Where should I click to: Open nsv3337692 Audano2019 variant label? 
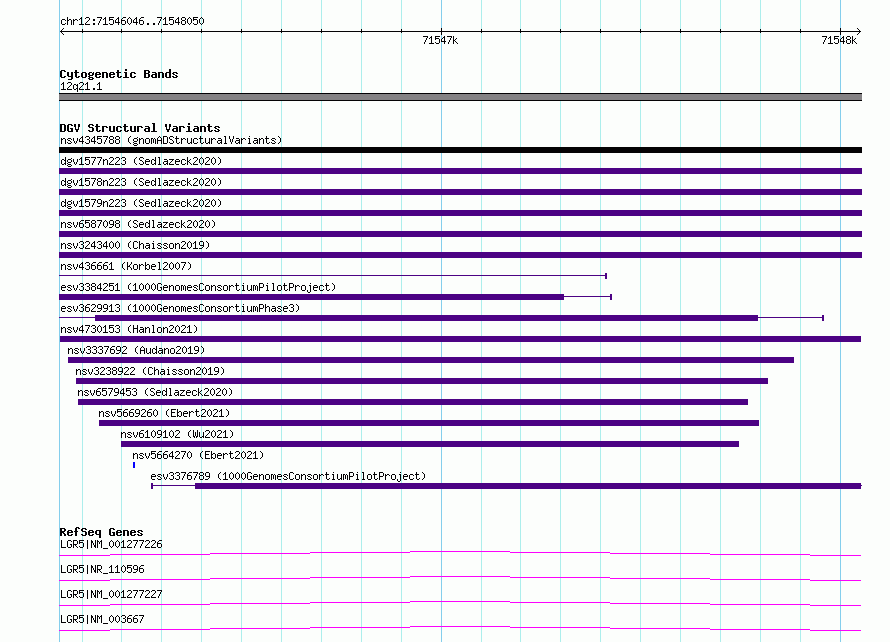pyautogui.click(x=136, y=350)
